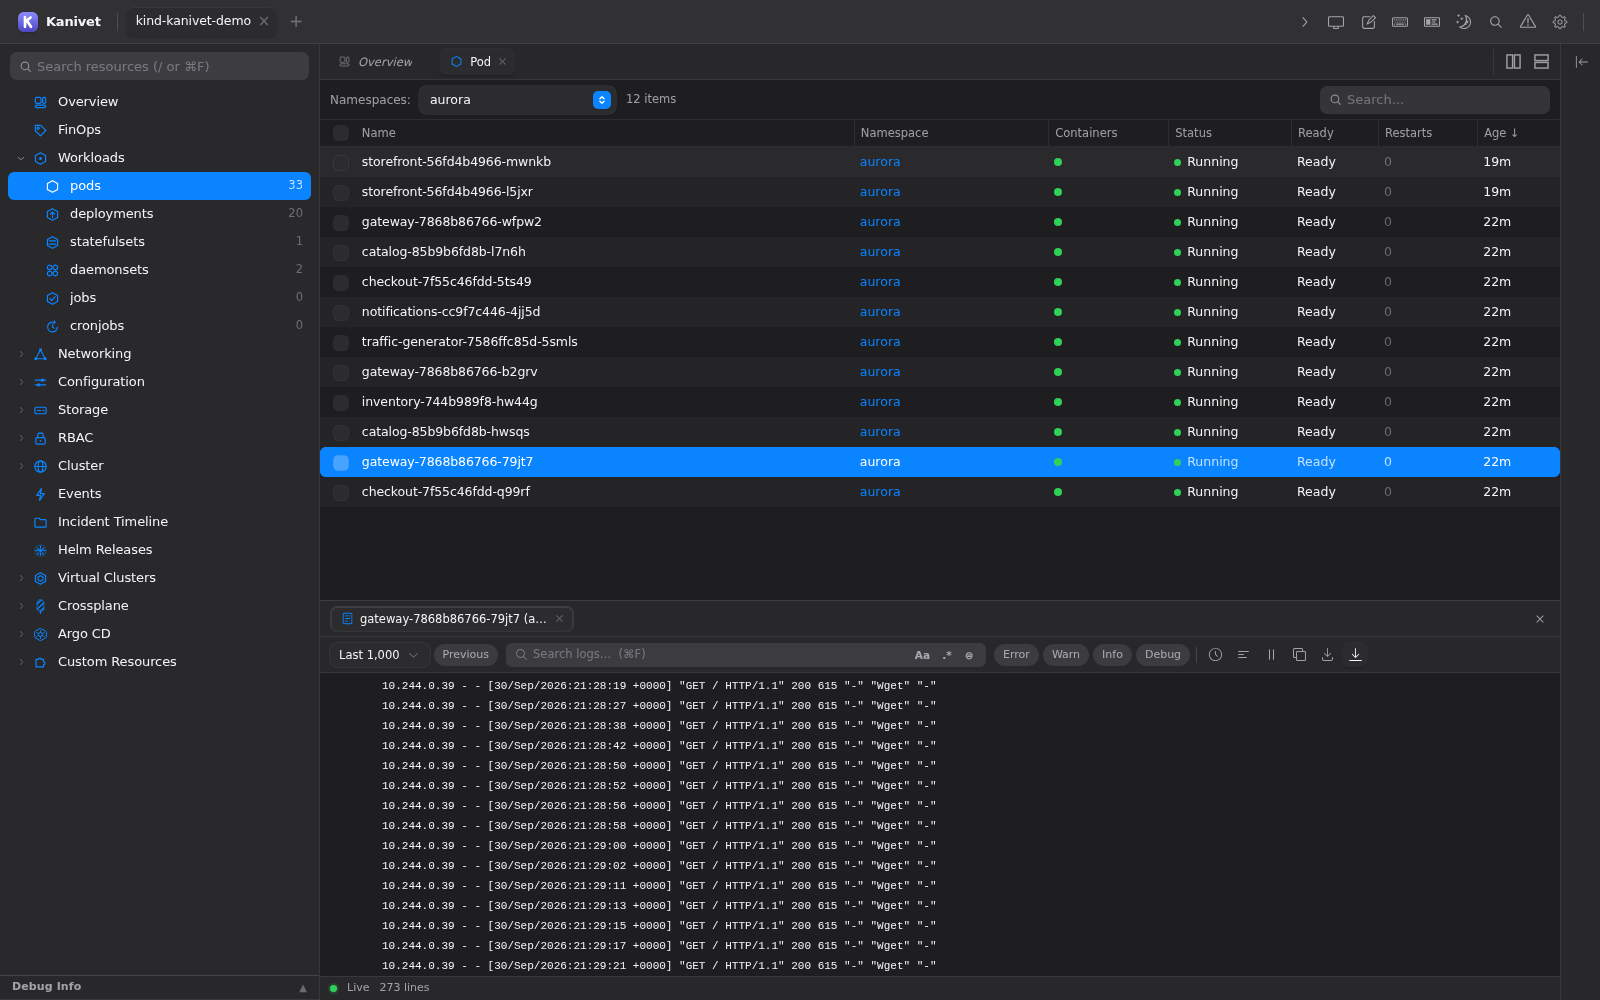Image resolution: width=1600 pixels, height=1000 pixels.
Task: Open deployments in the sidebar
Action: [159, 214]
